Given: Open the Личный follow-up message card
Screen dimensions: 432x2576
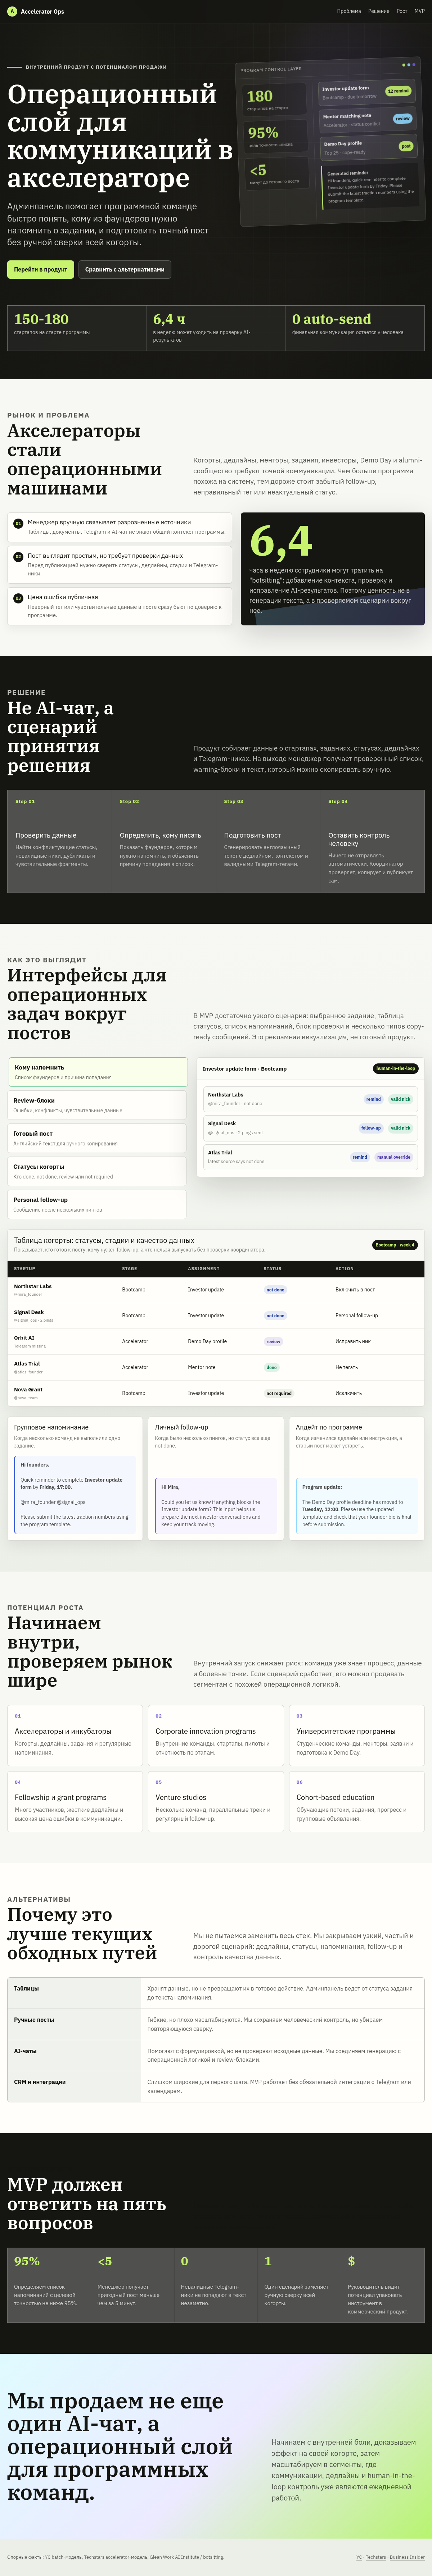Looking at the screenshot, I should [216, 1478].
